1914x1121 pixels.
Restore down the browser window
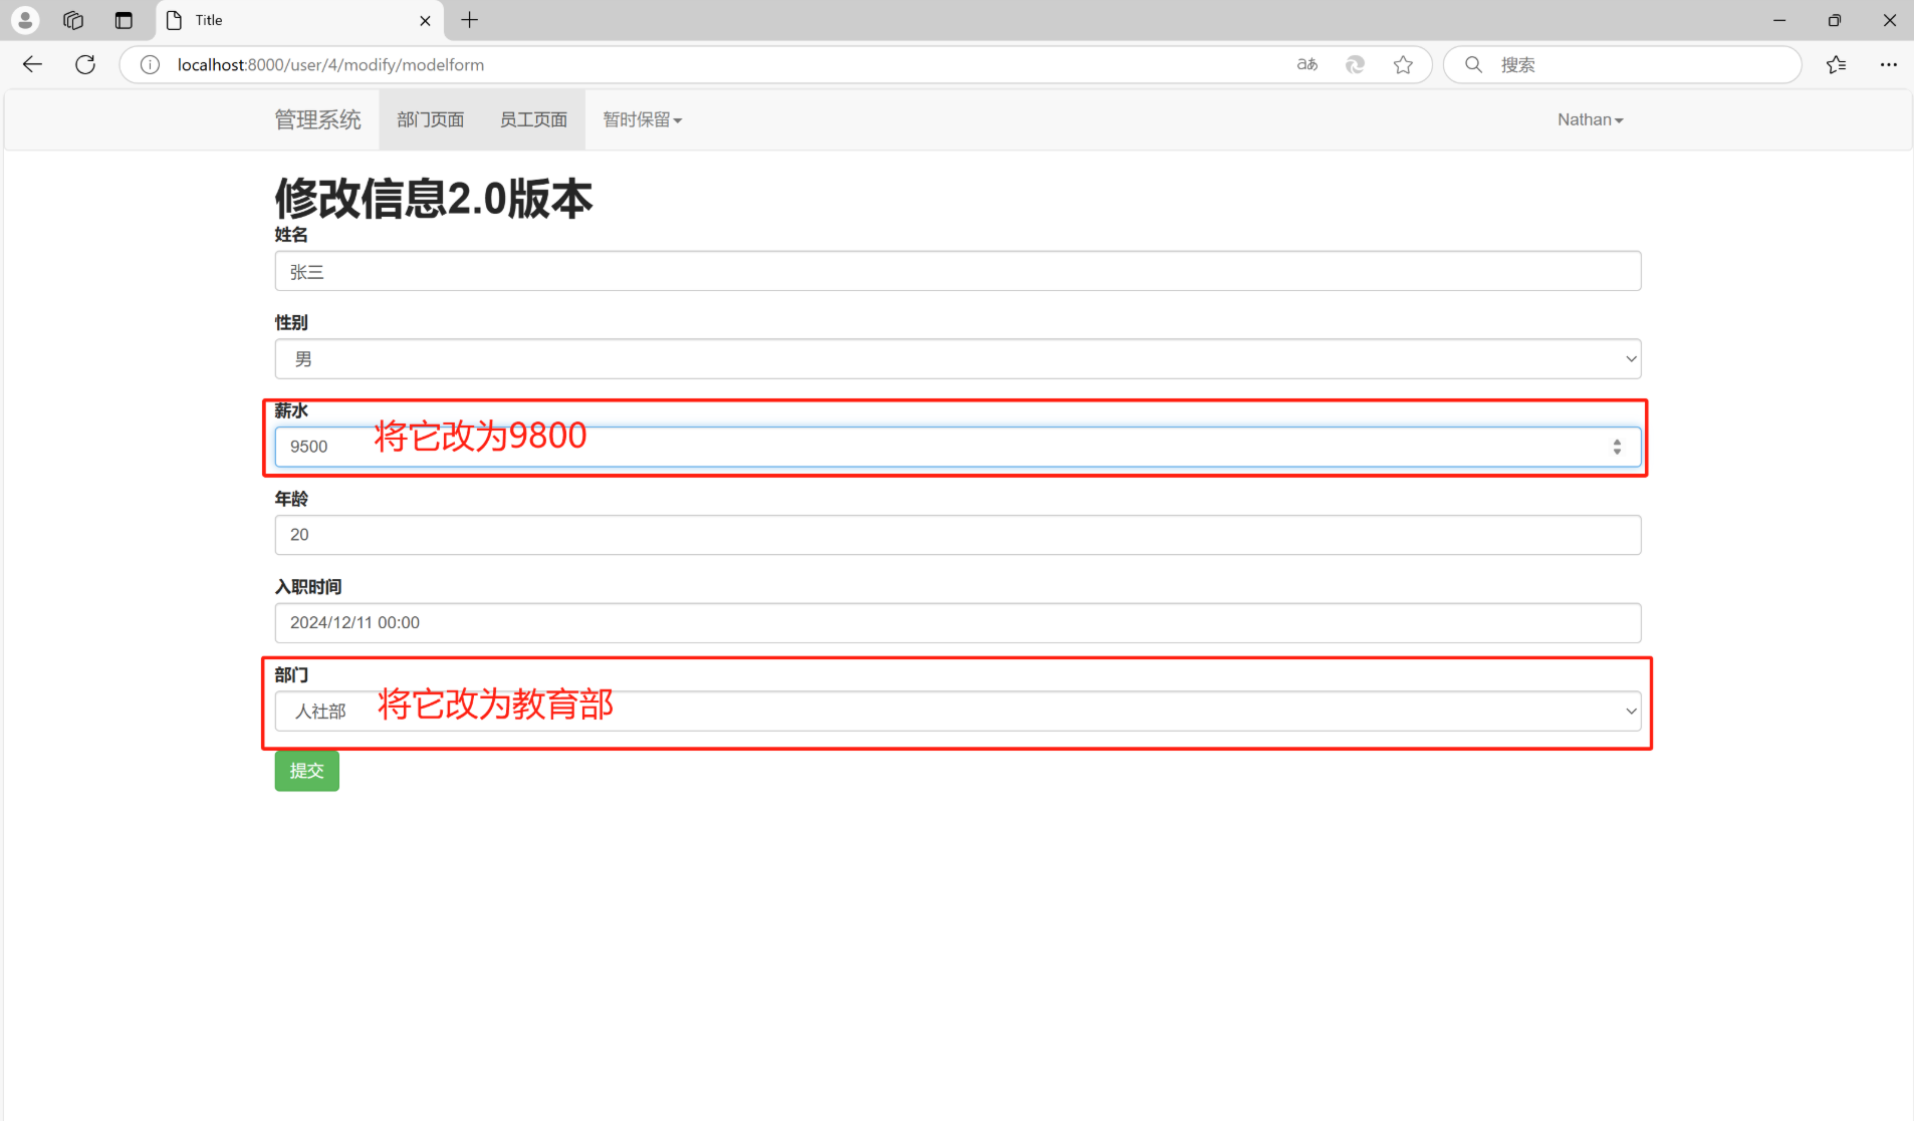click(1834, 20)
